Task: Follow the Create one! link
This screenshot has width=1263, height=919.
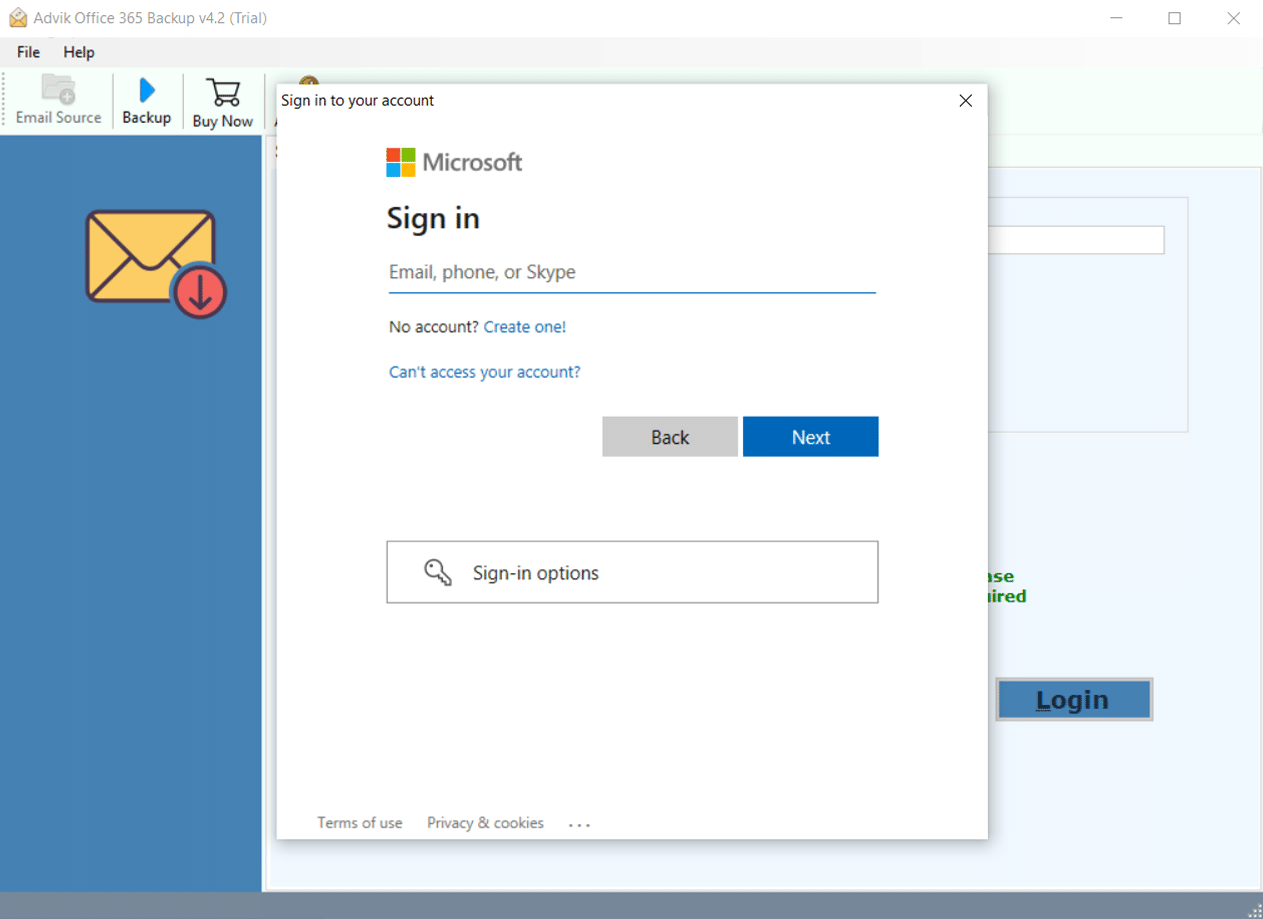Action: pyautogui.click(x=525, y=327)
